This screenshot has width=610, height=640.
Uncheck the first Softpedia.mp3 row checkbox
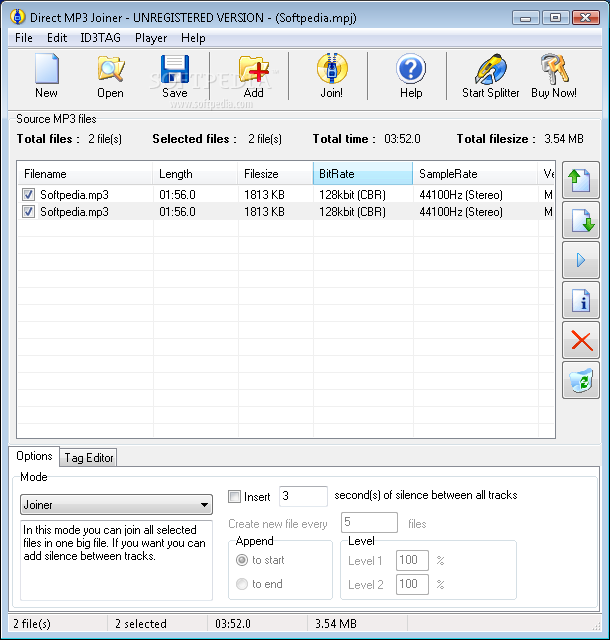pyautogui.click(x=28, y=195)
